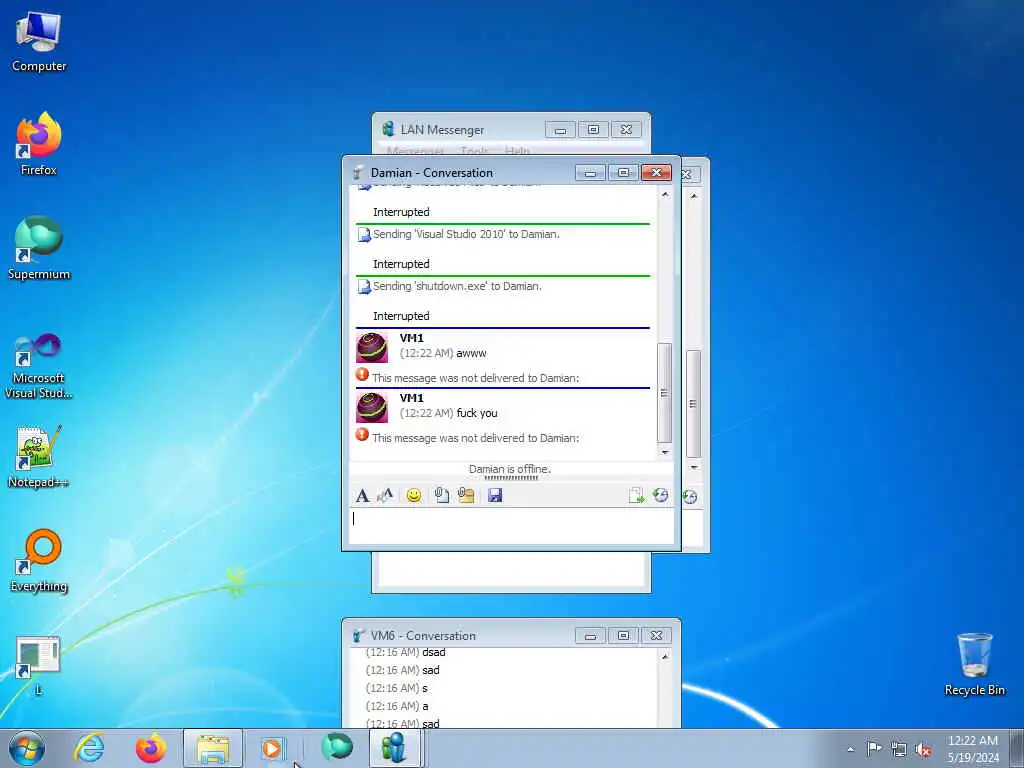1024x768 pixels.
Task: Save the conversation with floppy disk icon
Action: pos(495,496)
